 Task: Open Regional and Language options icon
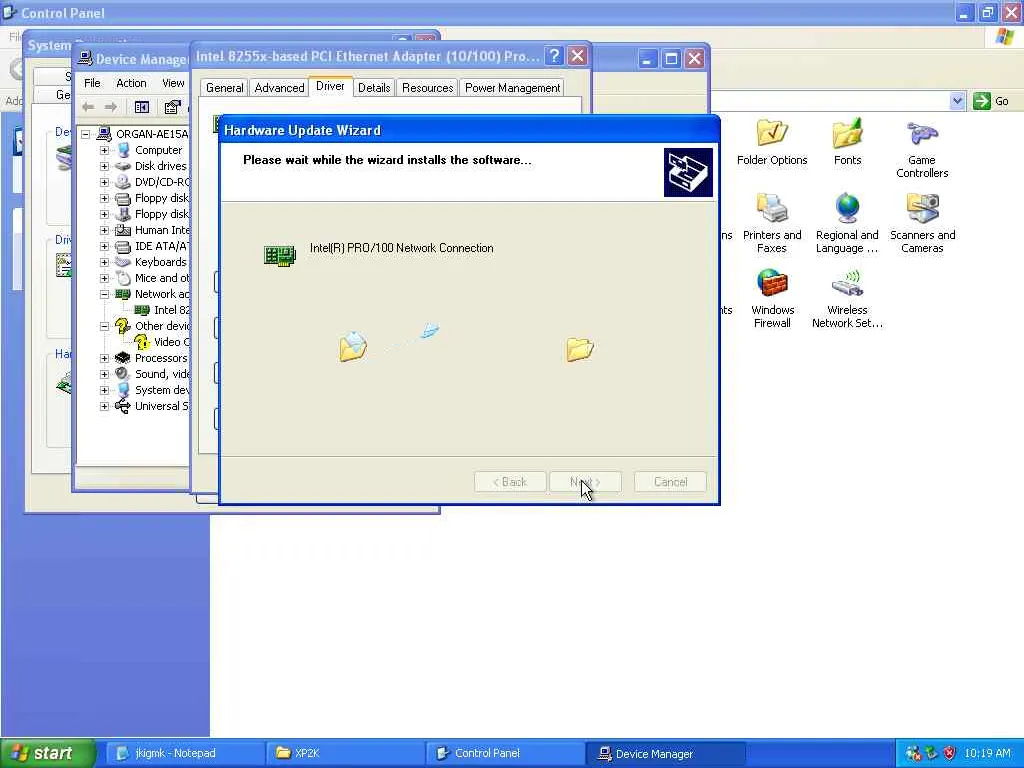(x=847, y=224)
